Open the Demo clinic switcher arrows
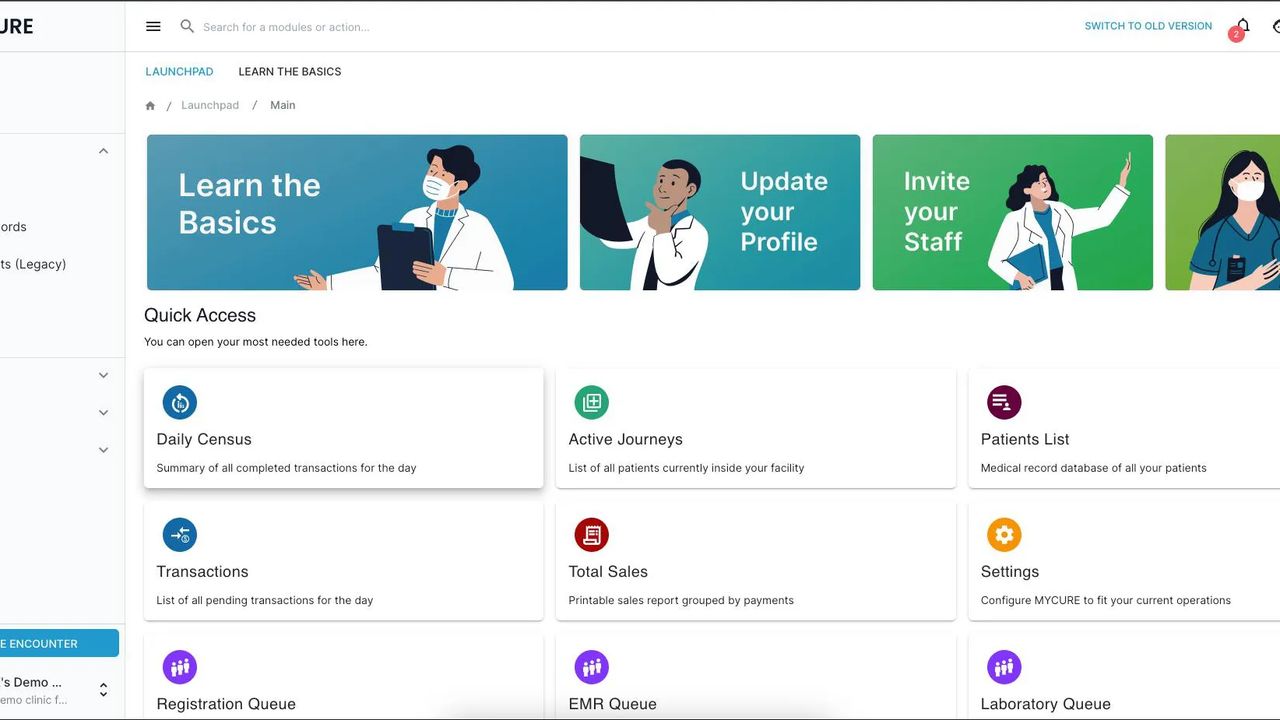This screenshot has width=1280, height=720. 103,691
